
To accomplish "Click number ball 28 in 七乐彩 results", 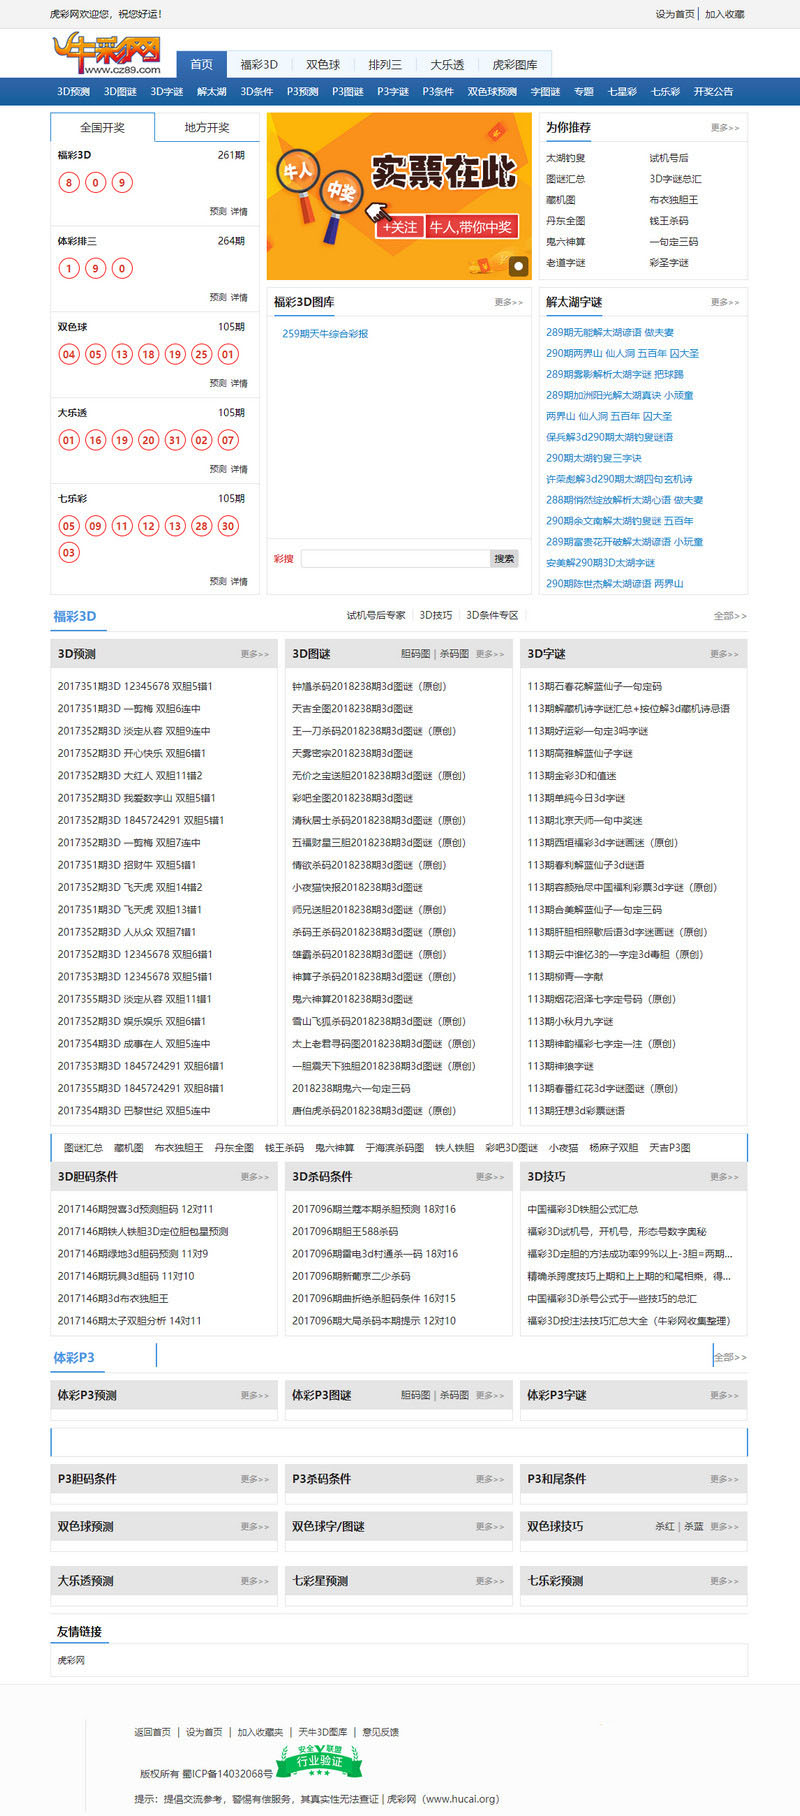I will tap(202, 526).
